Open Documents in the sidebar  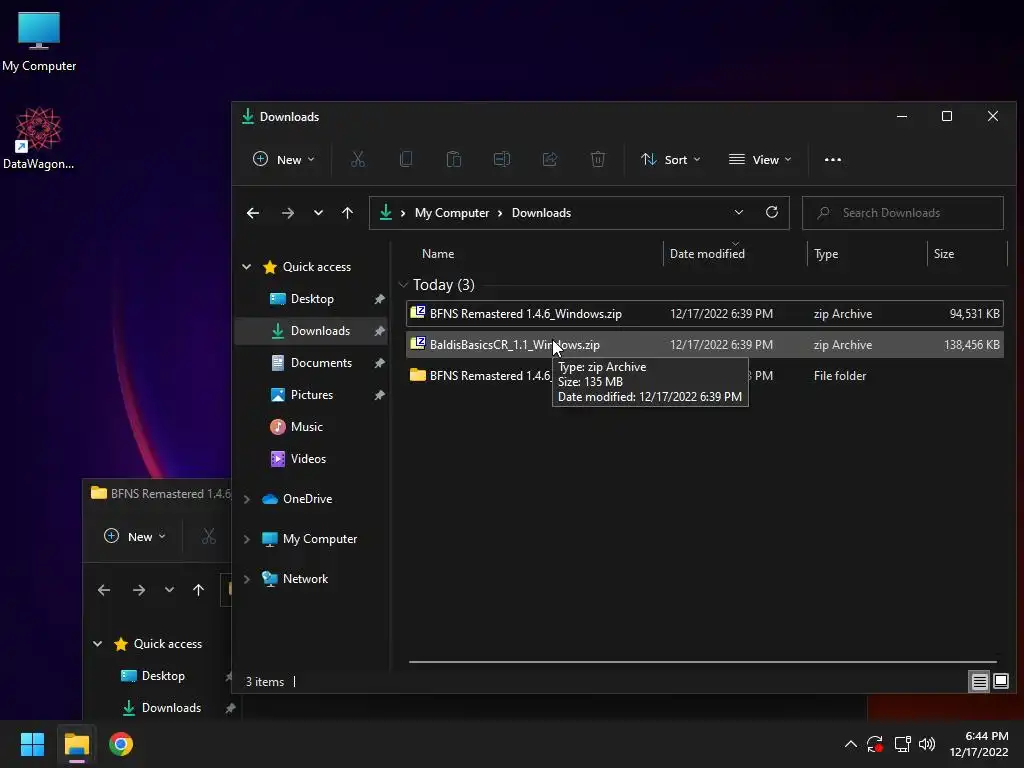coord(321,362)
